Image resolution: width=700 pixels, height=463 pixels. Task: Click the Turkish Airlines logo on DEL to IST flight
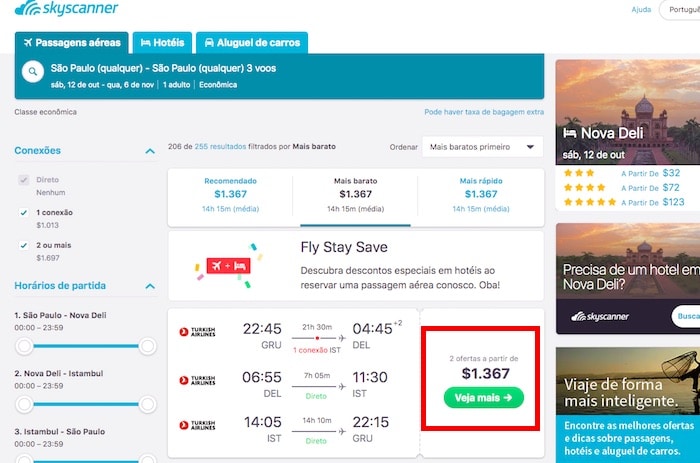point(197,380)
